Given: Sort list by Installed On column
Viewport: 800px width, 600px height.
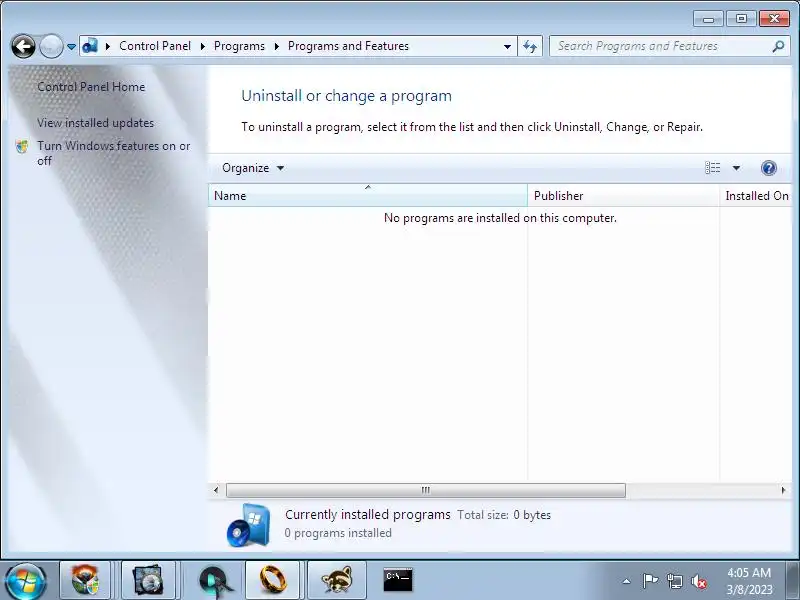Looking at the screenshot, I should 756,195.
